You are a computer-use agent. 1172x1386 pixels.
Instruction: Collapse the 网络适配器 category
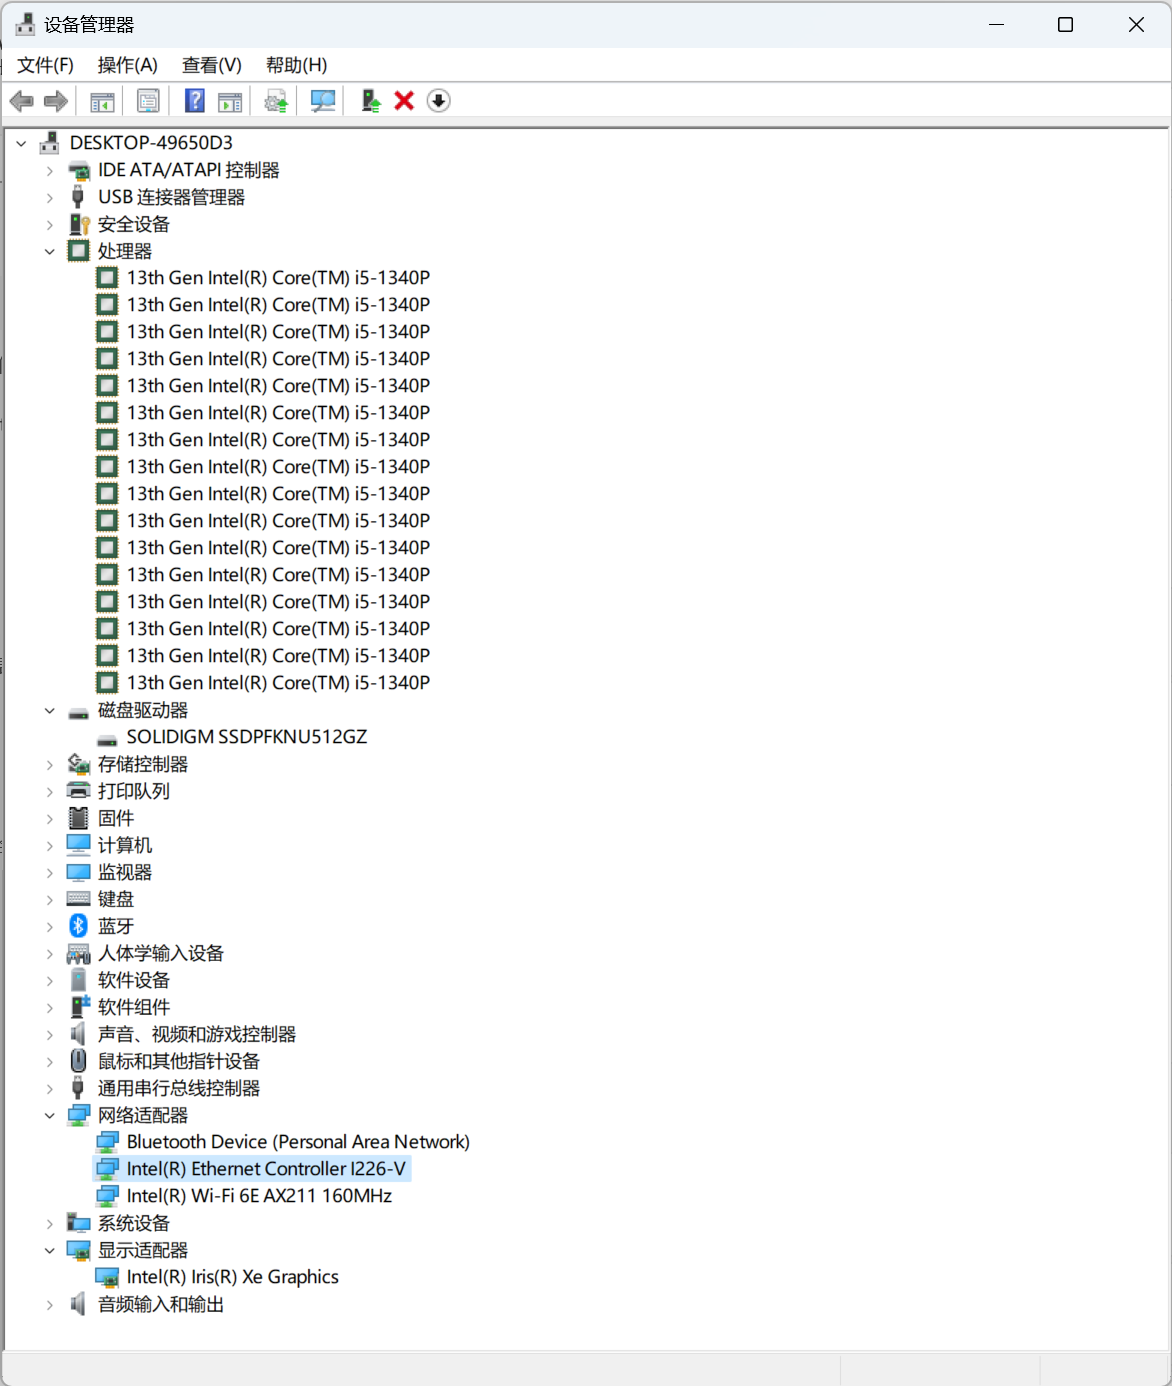point(50,1115)
